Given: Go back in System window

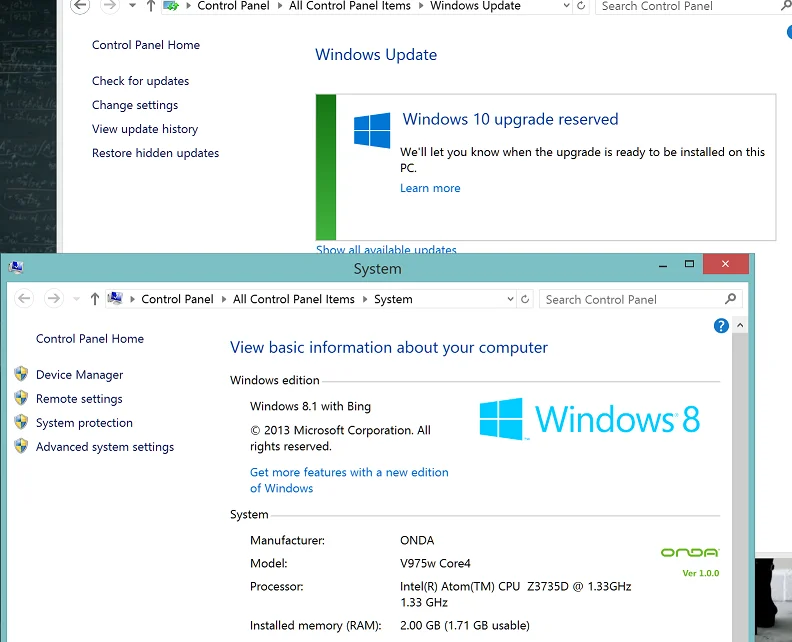Looking at the screenshot, I should (24, 299).
